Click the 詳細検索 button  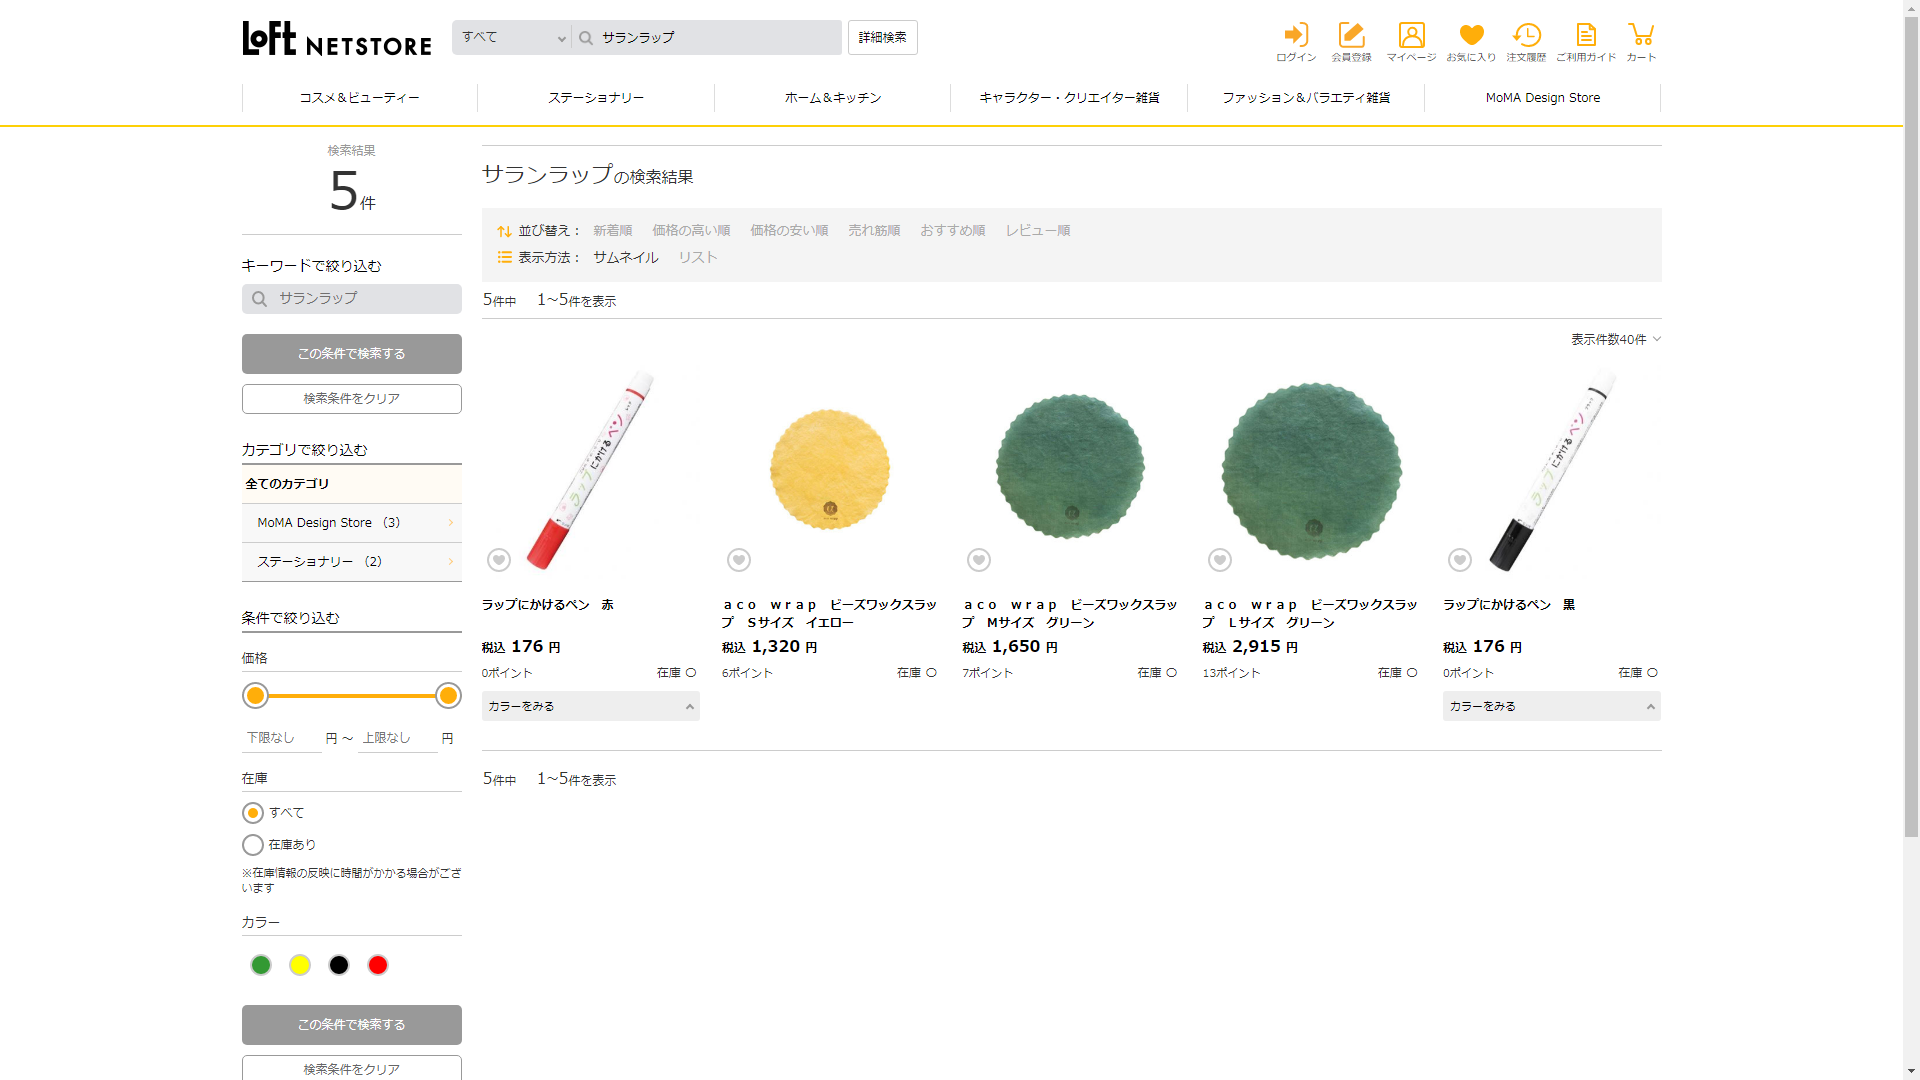882,38
